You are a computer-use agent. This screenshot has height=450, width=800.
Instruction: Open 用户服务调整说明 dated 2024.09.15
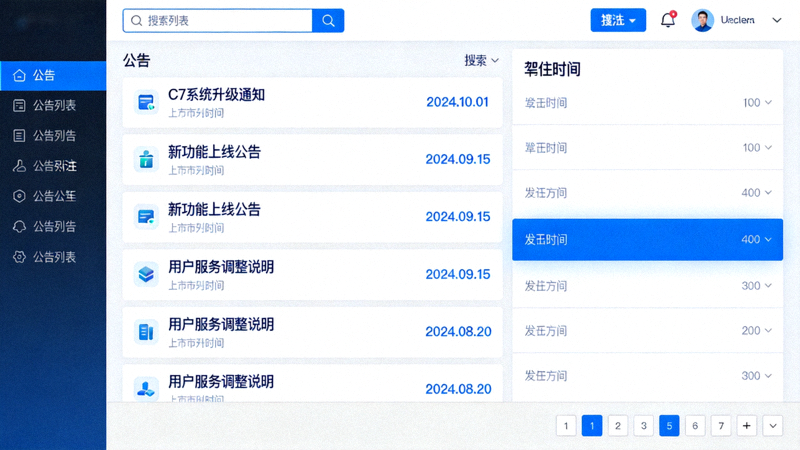[x=312, y=274]
